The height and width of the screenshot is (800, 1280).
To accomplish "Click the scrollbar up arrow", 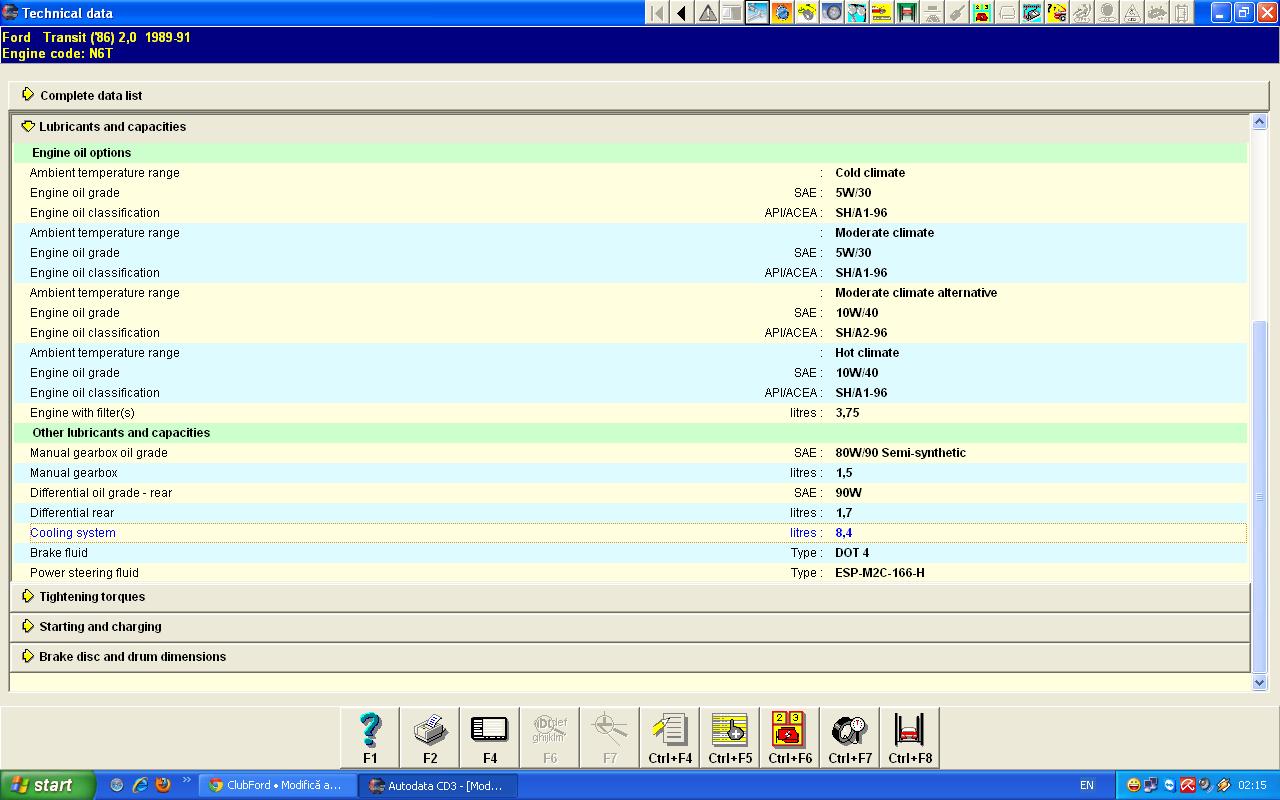I will point(1259,122).
